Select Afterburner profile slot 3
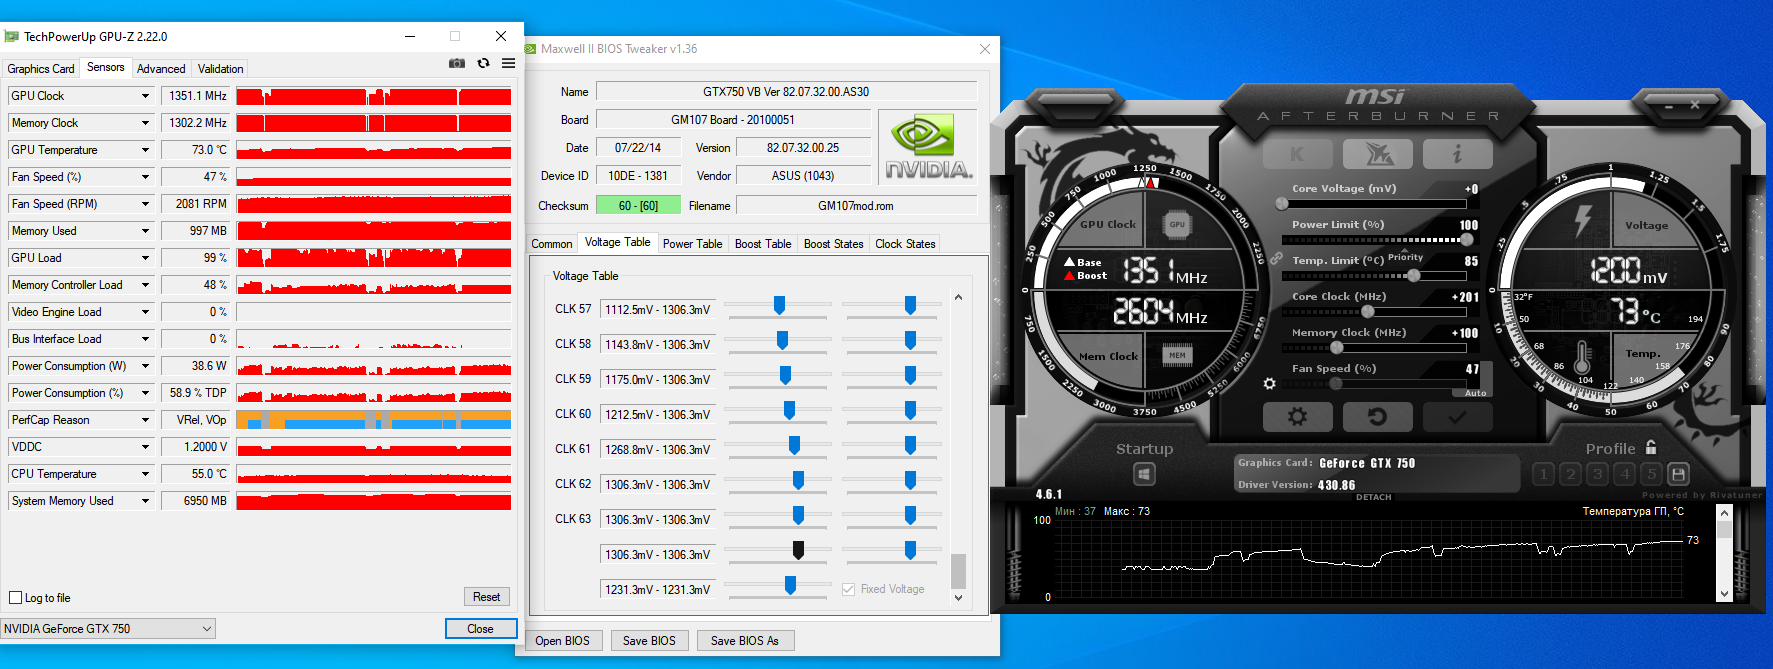Screen dimensions: 1773x669 pyautogui.click(x=1597, y=474)
